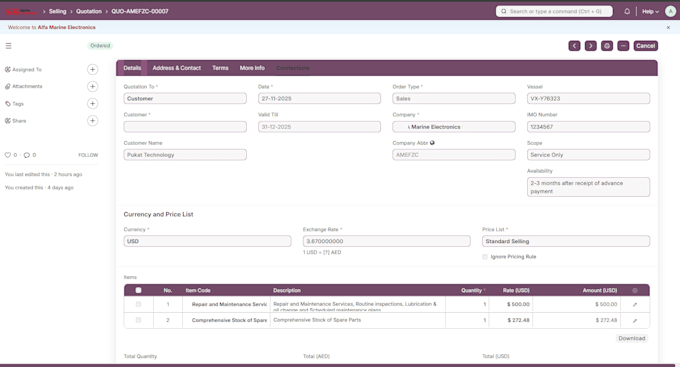680x367 pixels.
Task: Switch to Address & Contact tab
Action: pyautogui.click(x=177, y=68)
